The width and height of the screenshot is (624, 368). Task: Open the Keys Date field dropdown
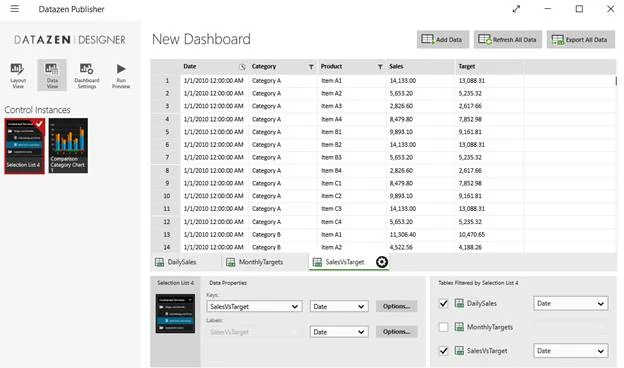(339, 306)
